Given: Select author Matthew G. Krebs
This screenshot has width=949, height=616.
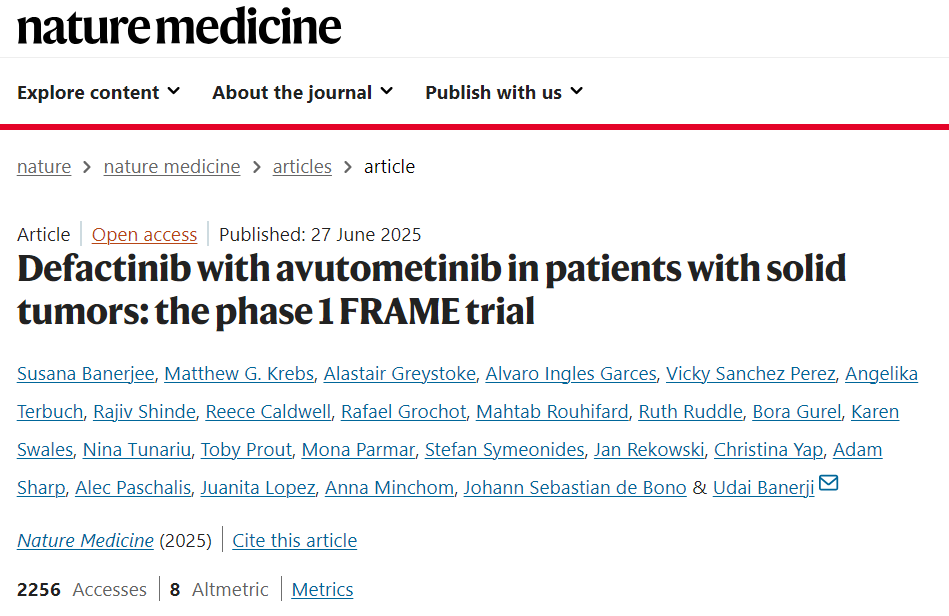Looking at the screenshot, I should pos(239,373).
